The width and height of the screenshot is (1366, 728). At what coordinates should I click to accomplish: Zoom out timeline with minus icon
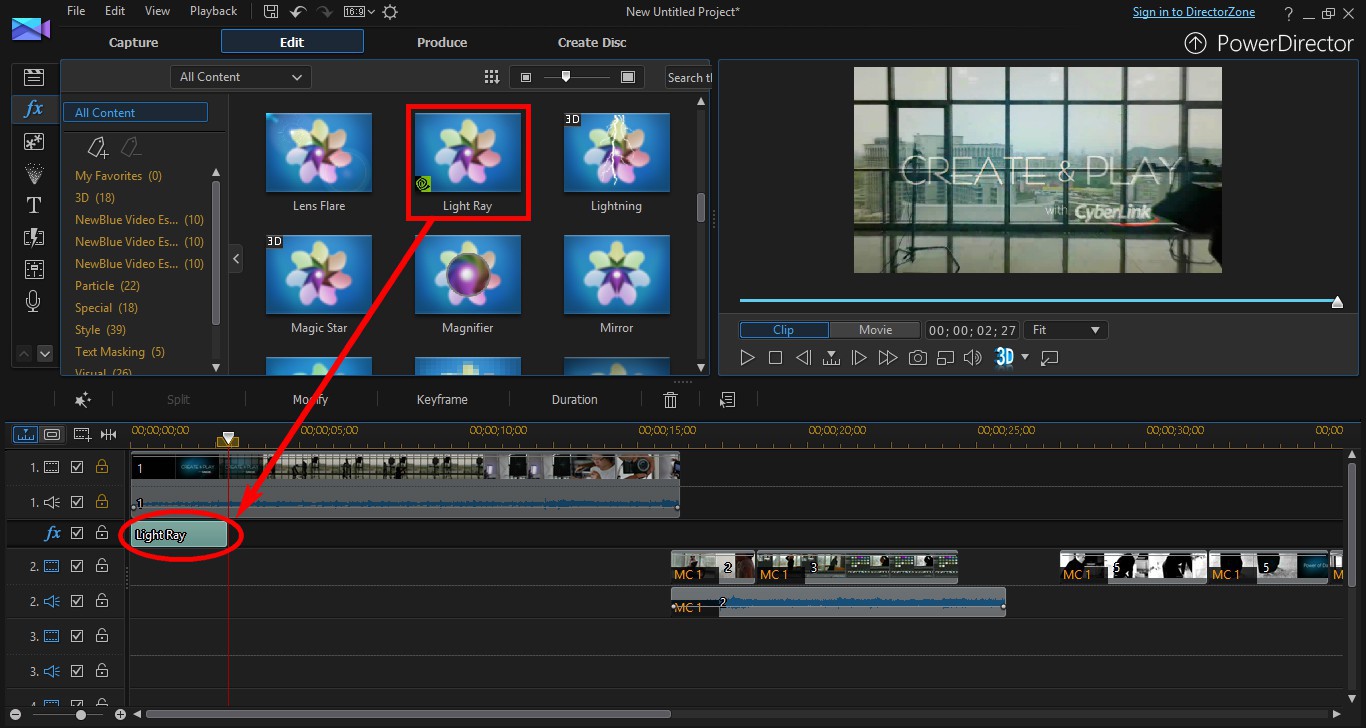(x=15, y=715)
